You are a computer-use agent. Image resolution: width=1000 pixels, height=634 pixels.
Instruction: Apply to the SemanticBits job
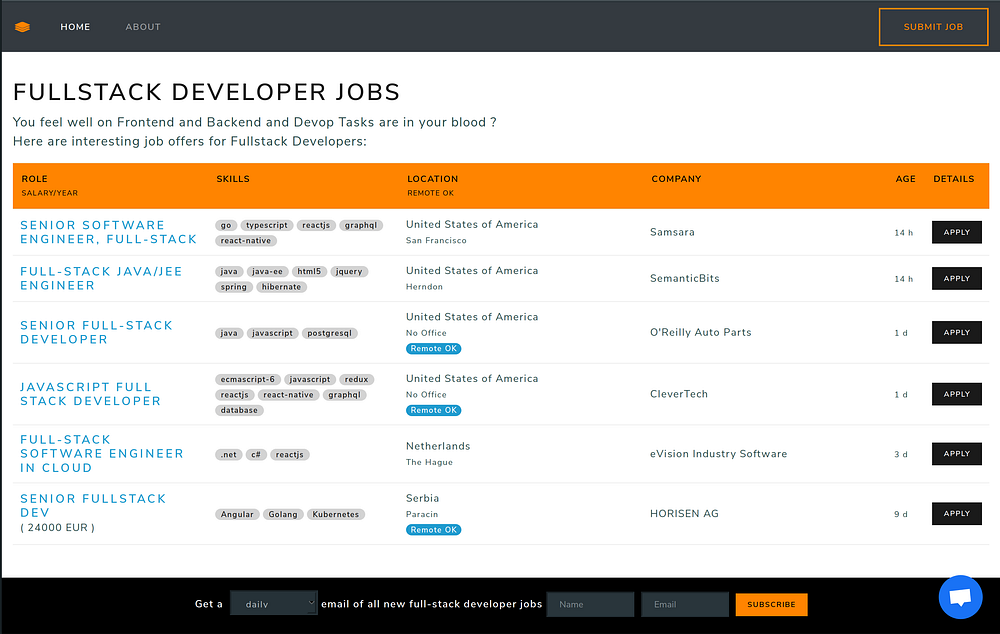coord(956,278)
